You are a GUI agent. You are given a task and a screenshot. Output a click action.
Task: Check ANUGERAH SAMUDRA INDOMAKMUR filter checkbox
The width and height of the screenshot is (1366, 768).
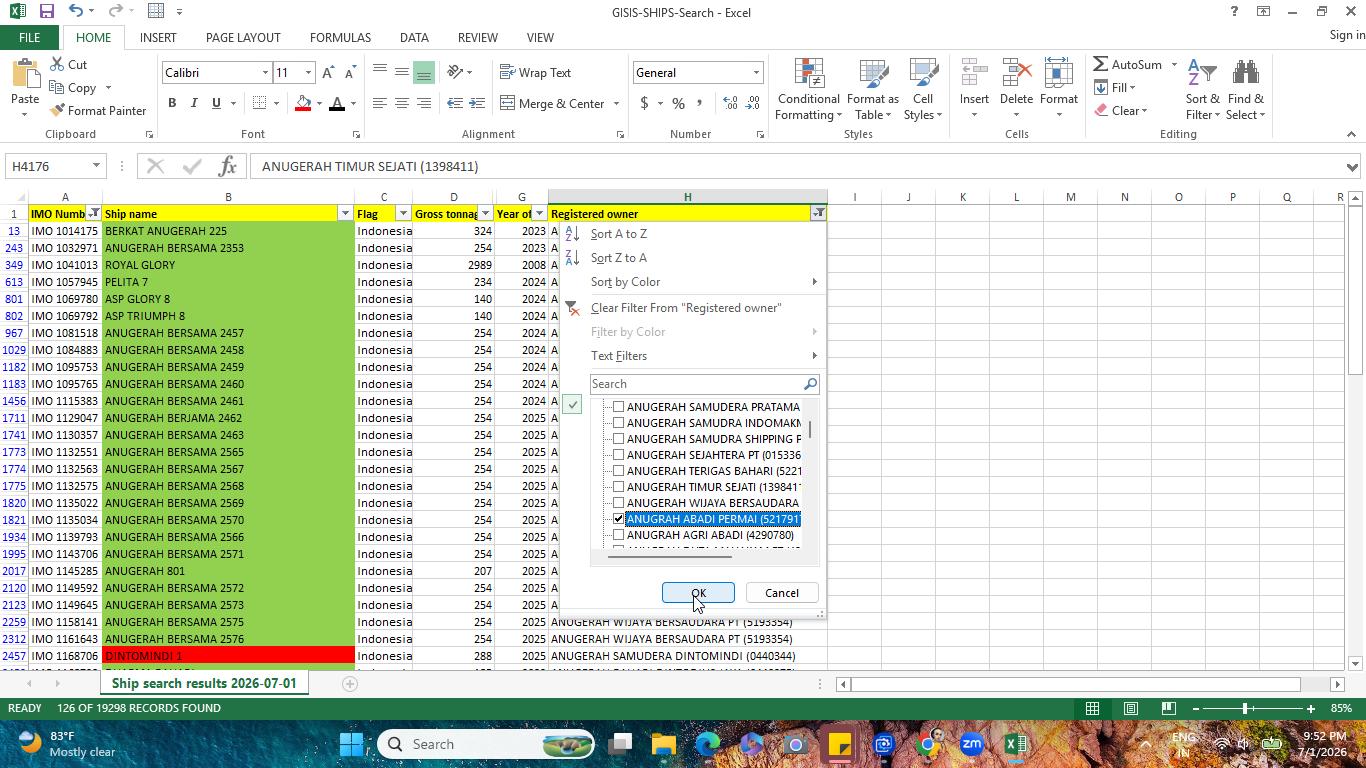point(618,423)
